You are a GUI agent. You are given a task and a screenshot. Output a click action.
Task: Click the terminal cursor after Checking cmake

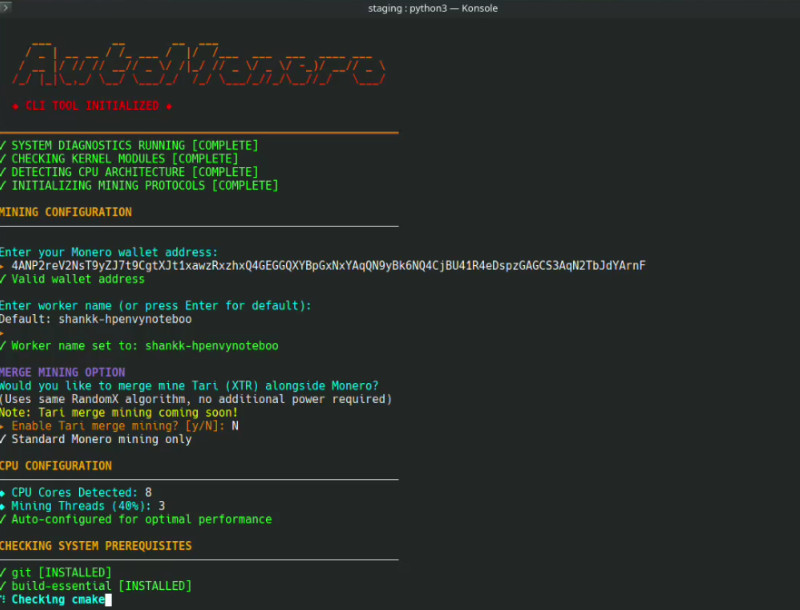[107, 599]
